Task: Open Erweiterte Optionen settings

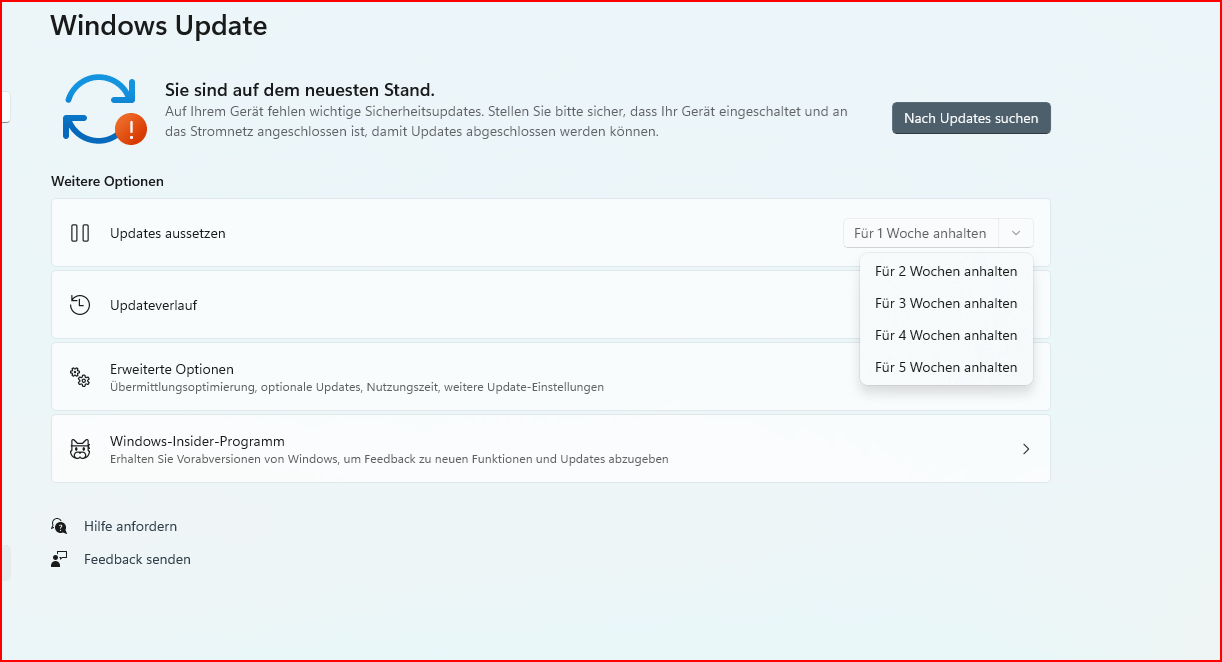Action: (551, 377)
